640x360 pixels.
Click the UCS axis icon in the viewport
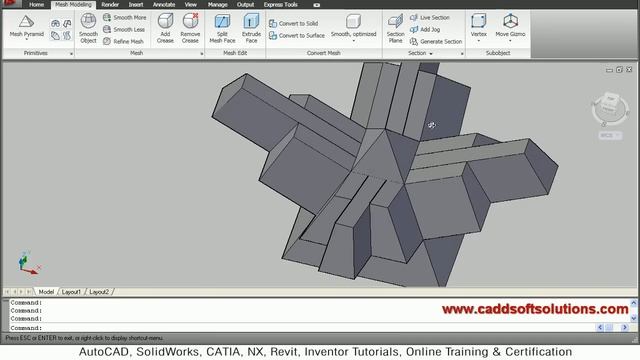tap(29, 263)
